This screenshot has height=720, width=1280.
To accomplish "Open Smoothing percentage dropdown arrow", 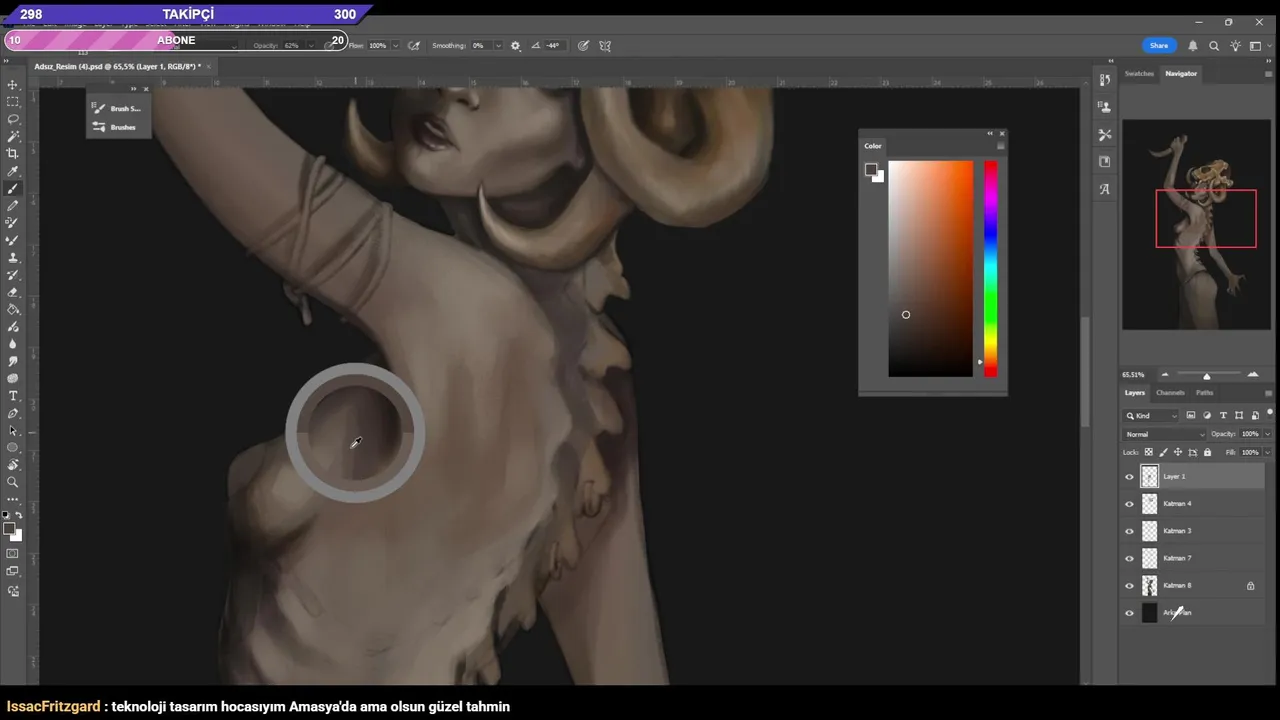I will coord(498,46).
